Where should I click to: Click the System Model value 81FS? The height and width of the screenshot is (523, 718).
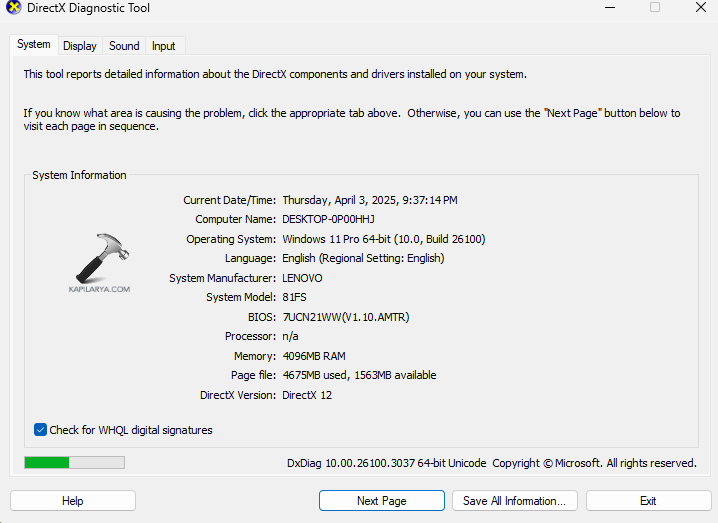click(x=294, y=297)
